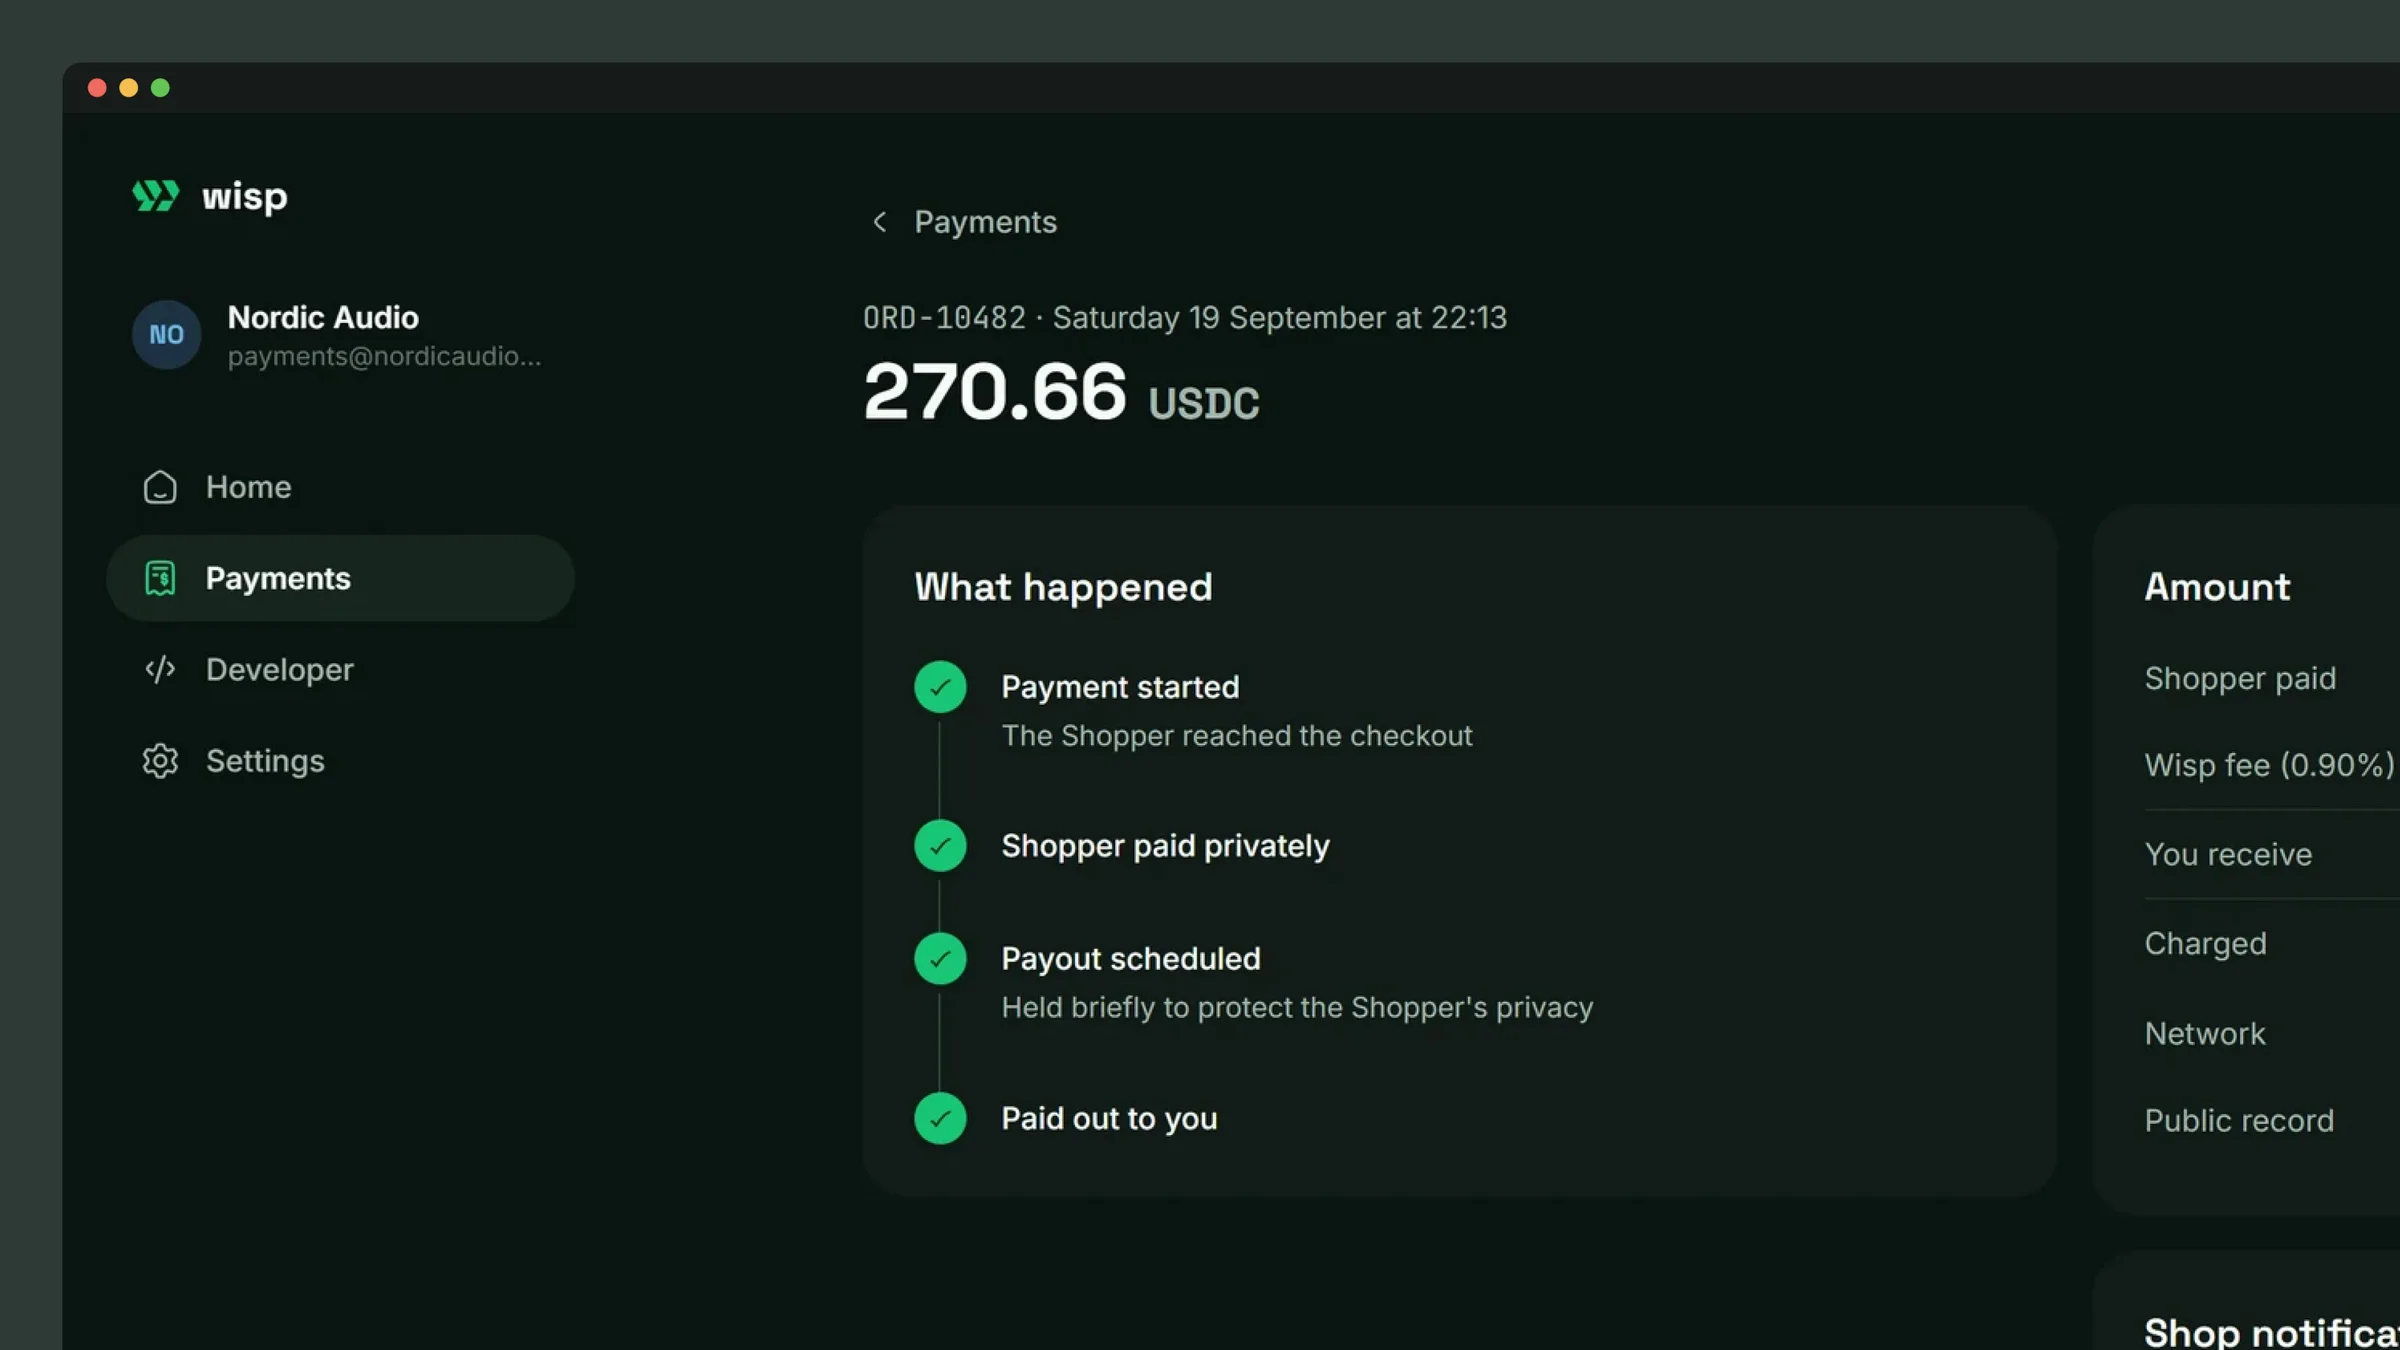
Task: Click the wisp logo icon
Action: click(156, 196)
